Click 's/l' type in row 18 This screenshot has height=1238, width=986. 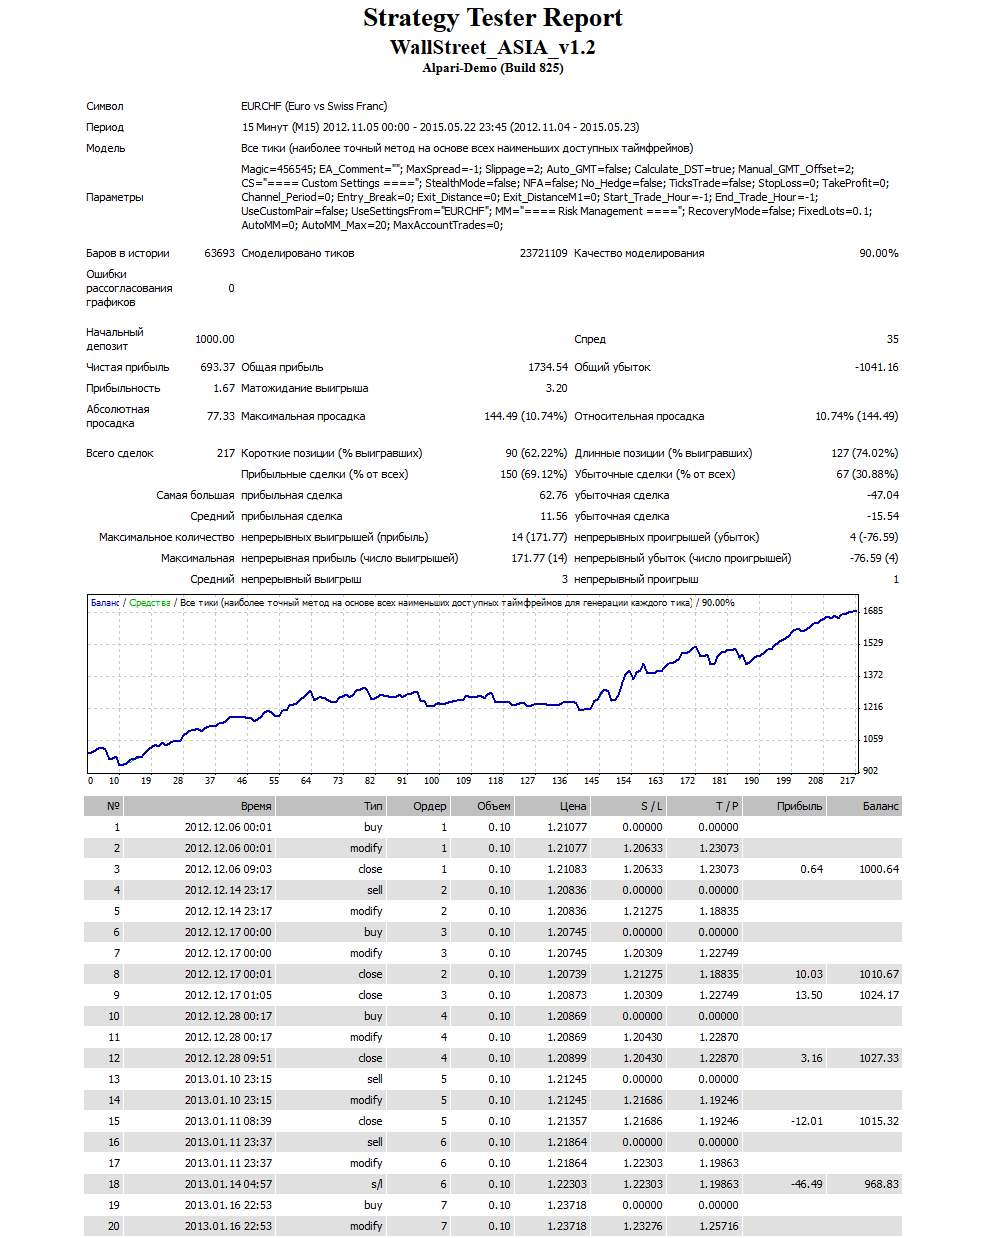coord(377,1184)
